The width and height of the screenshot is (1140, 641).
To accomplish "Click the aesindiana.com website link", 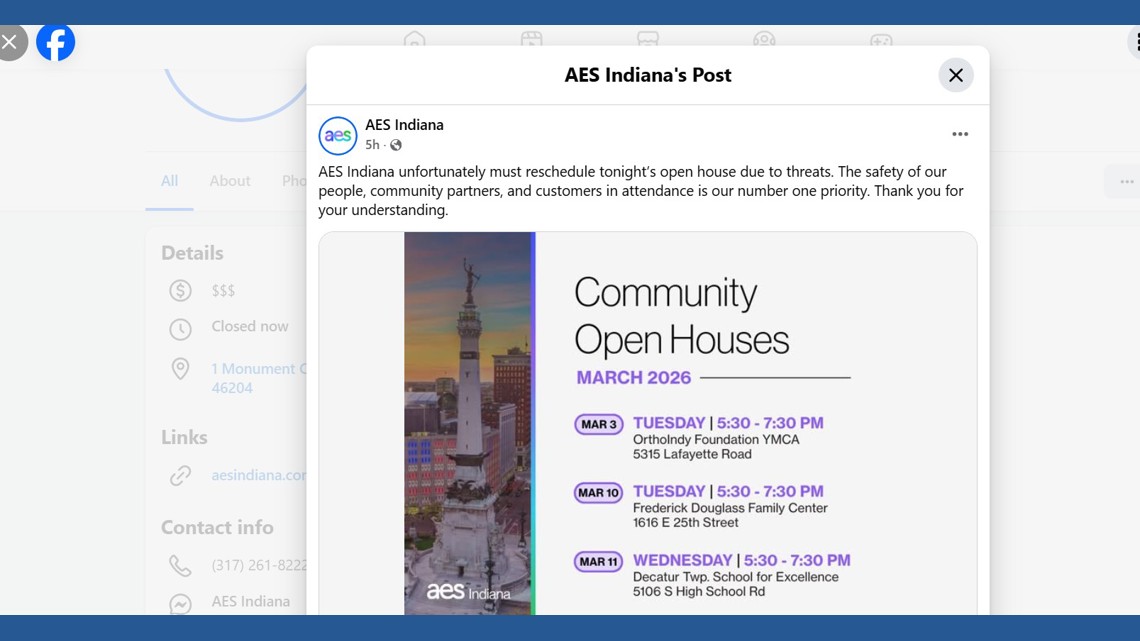I will coord(258,475).
